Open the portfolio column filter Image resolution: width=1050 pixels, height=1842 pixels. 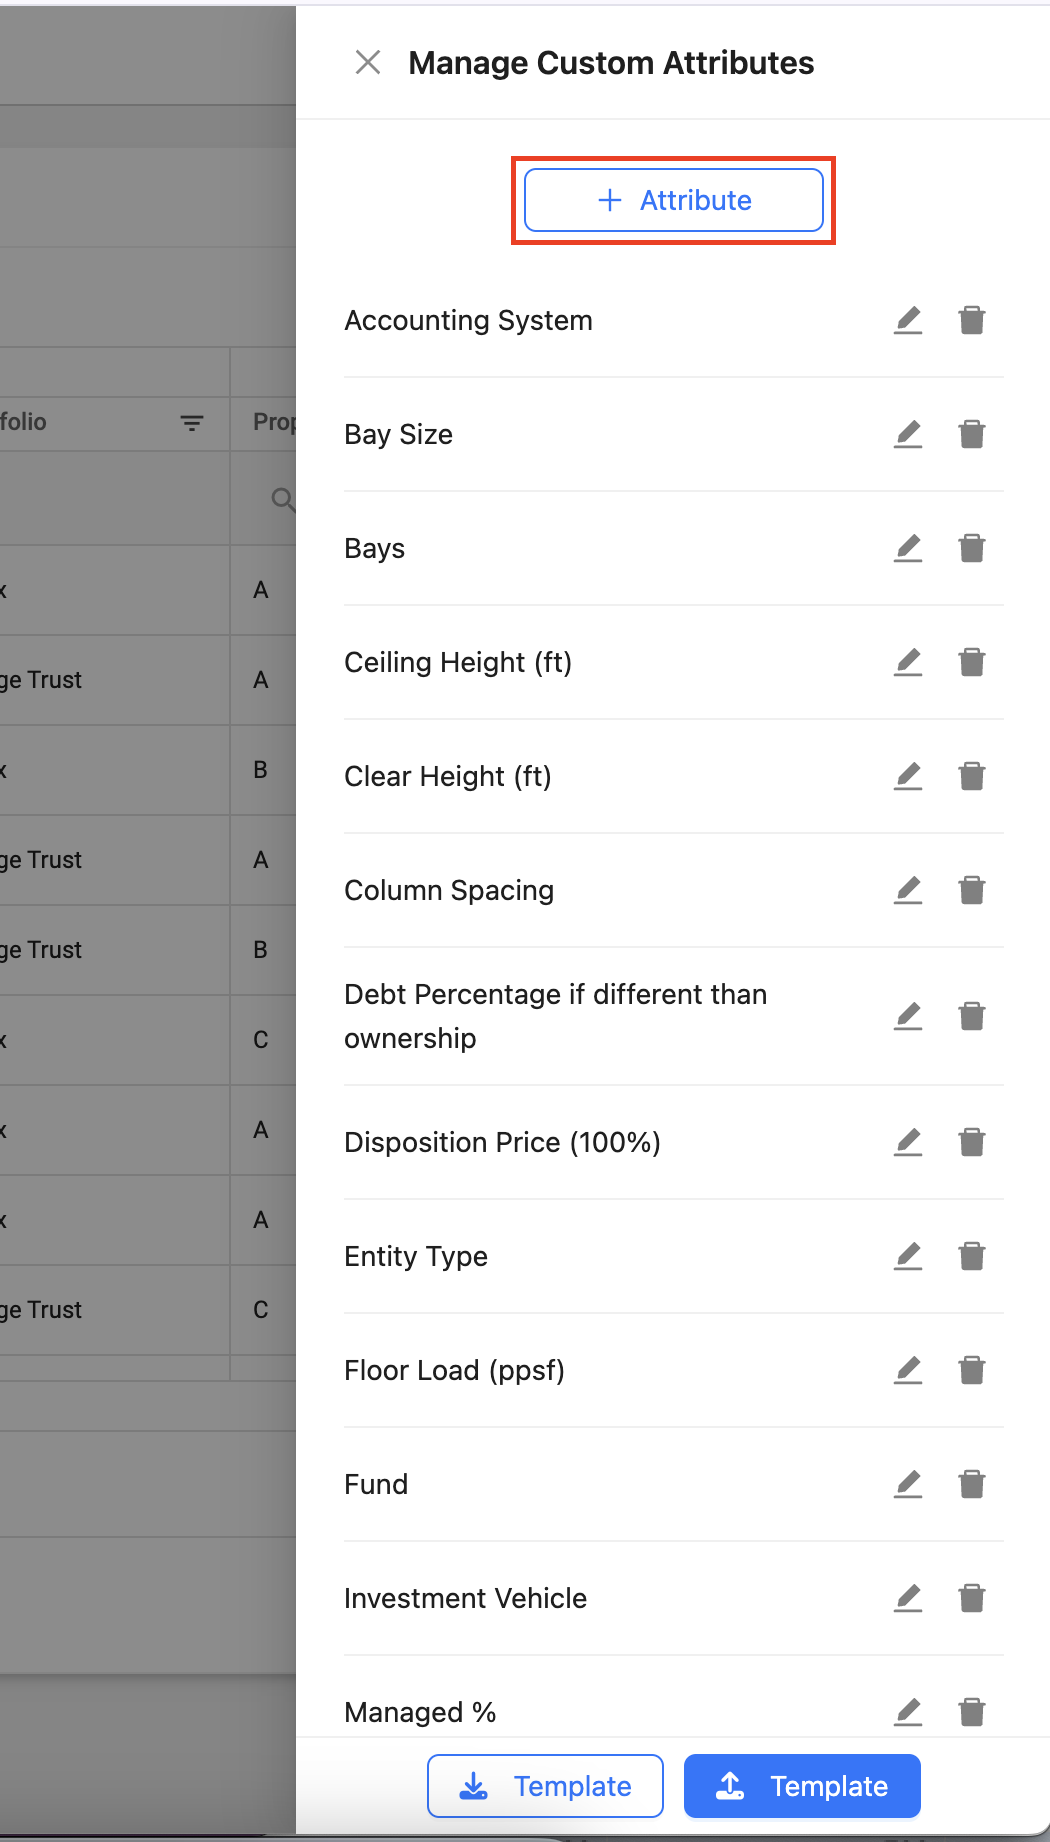(x=192, y=423)
